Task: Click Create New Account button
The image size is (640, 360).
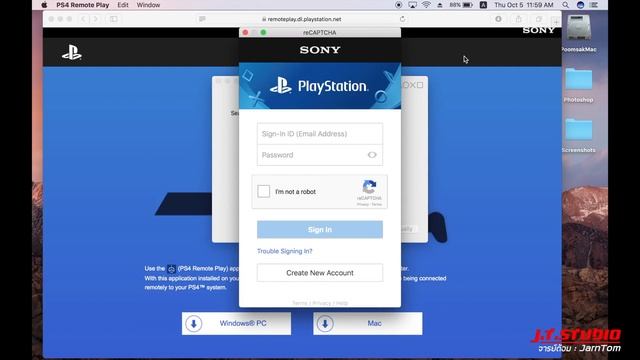Action: (x=320, y=273)
